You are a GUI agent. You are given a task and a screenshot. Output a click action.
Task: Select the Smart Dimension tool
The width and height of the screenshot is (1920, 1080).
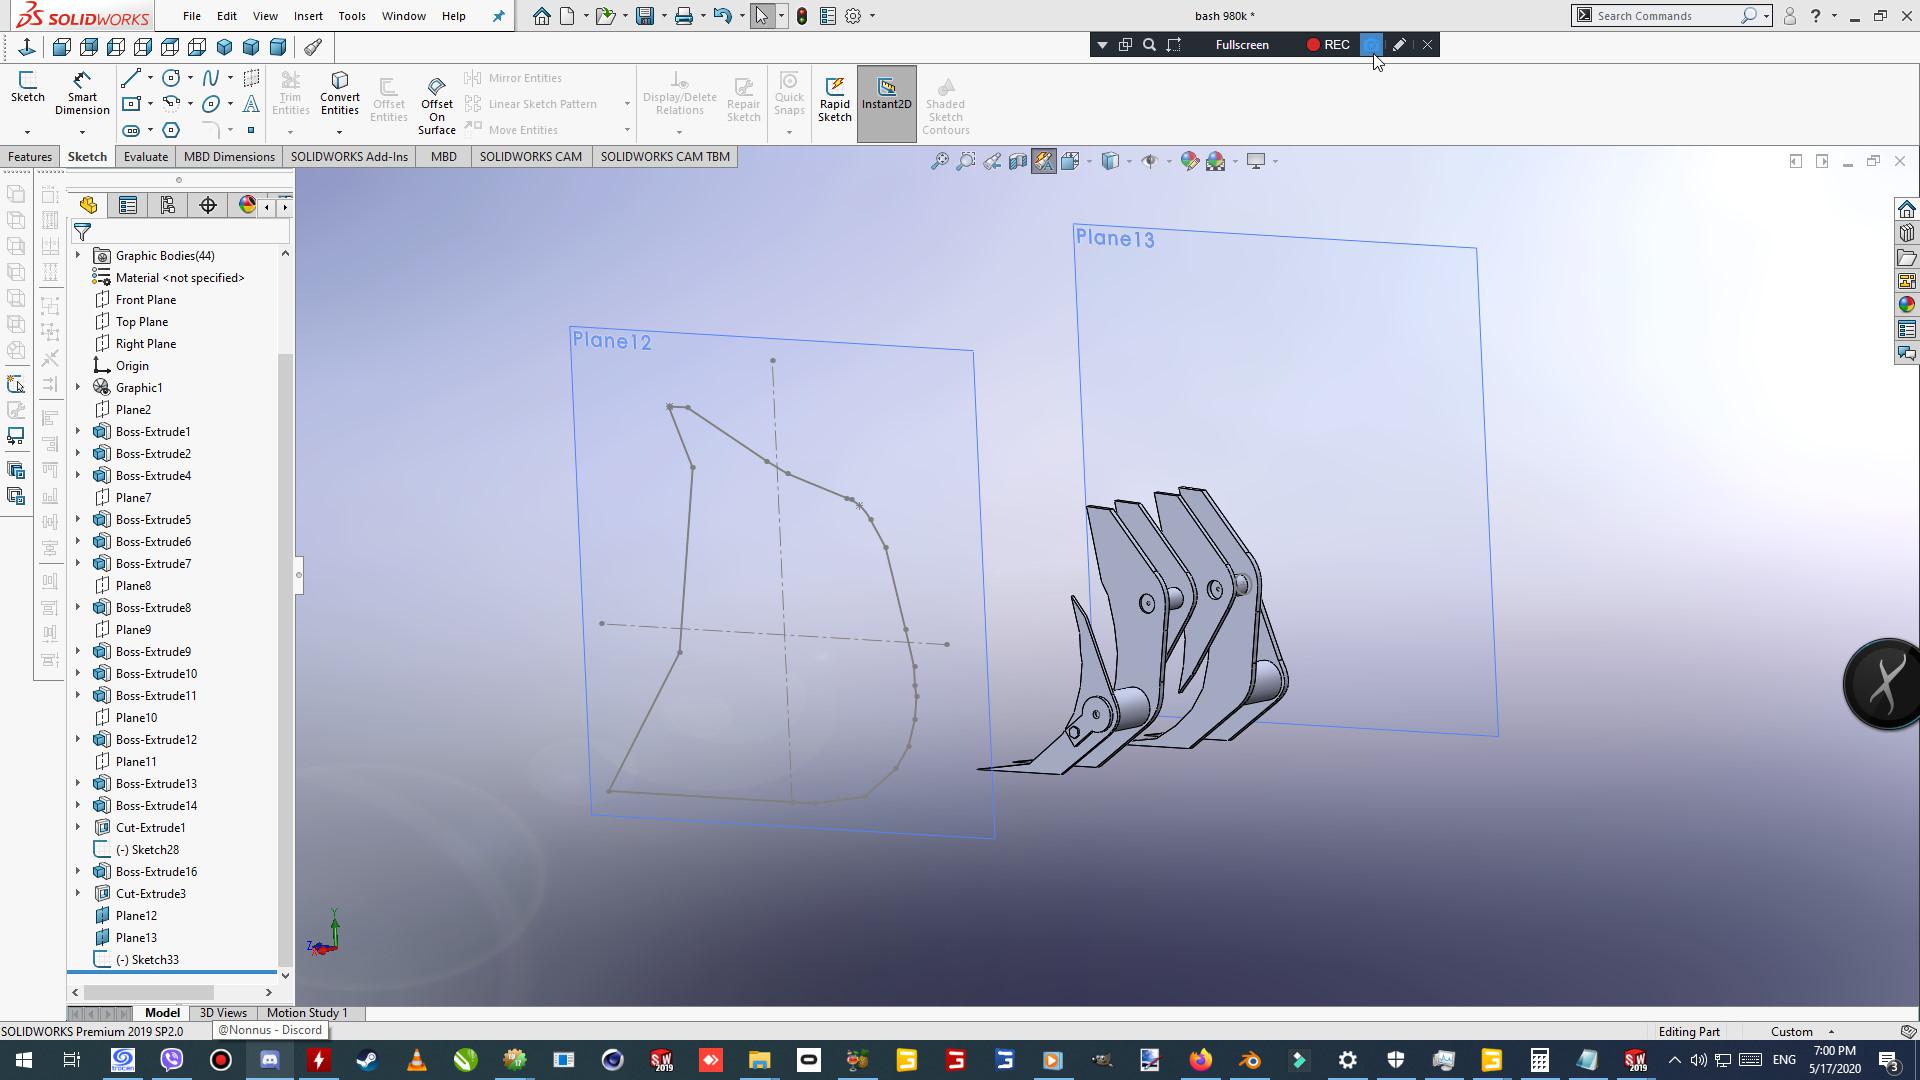tap(82, 93)
